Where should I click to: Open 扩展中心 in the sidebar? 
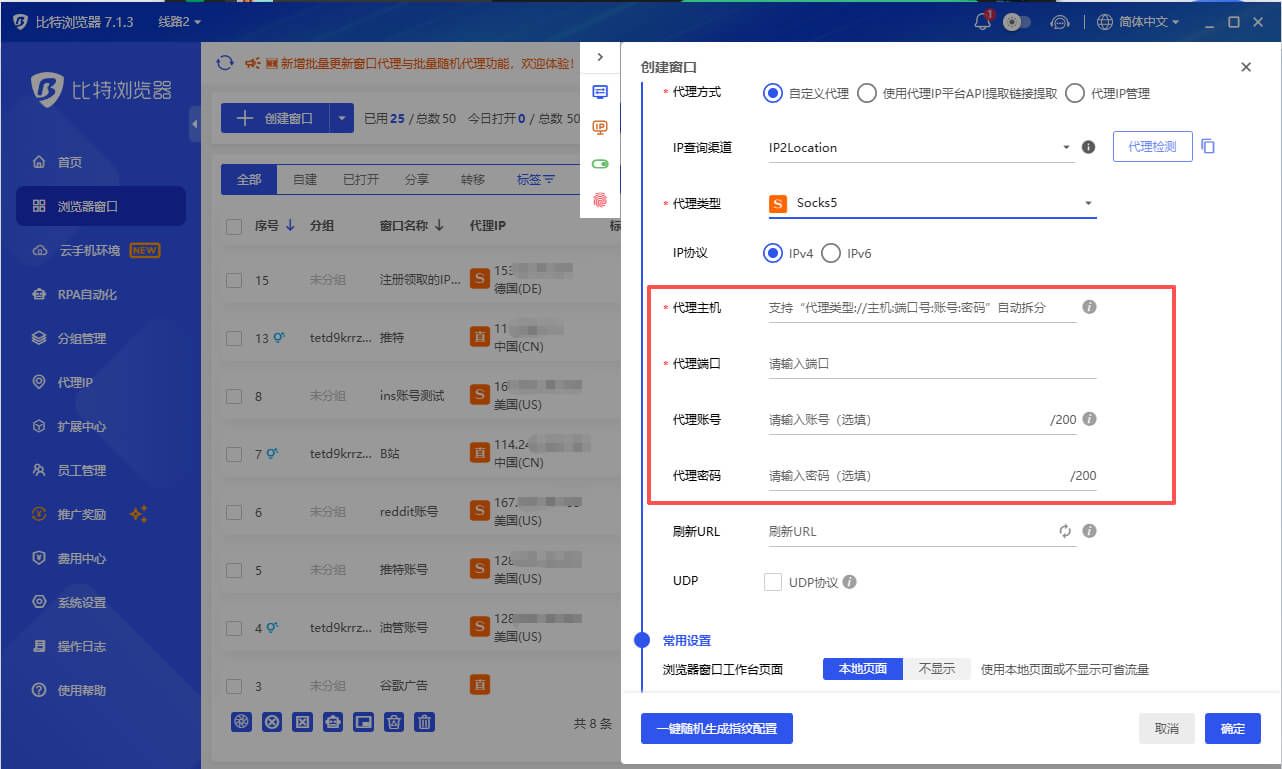tap(101, 426)
